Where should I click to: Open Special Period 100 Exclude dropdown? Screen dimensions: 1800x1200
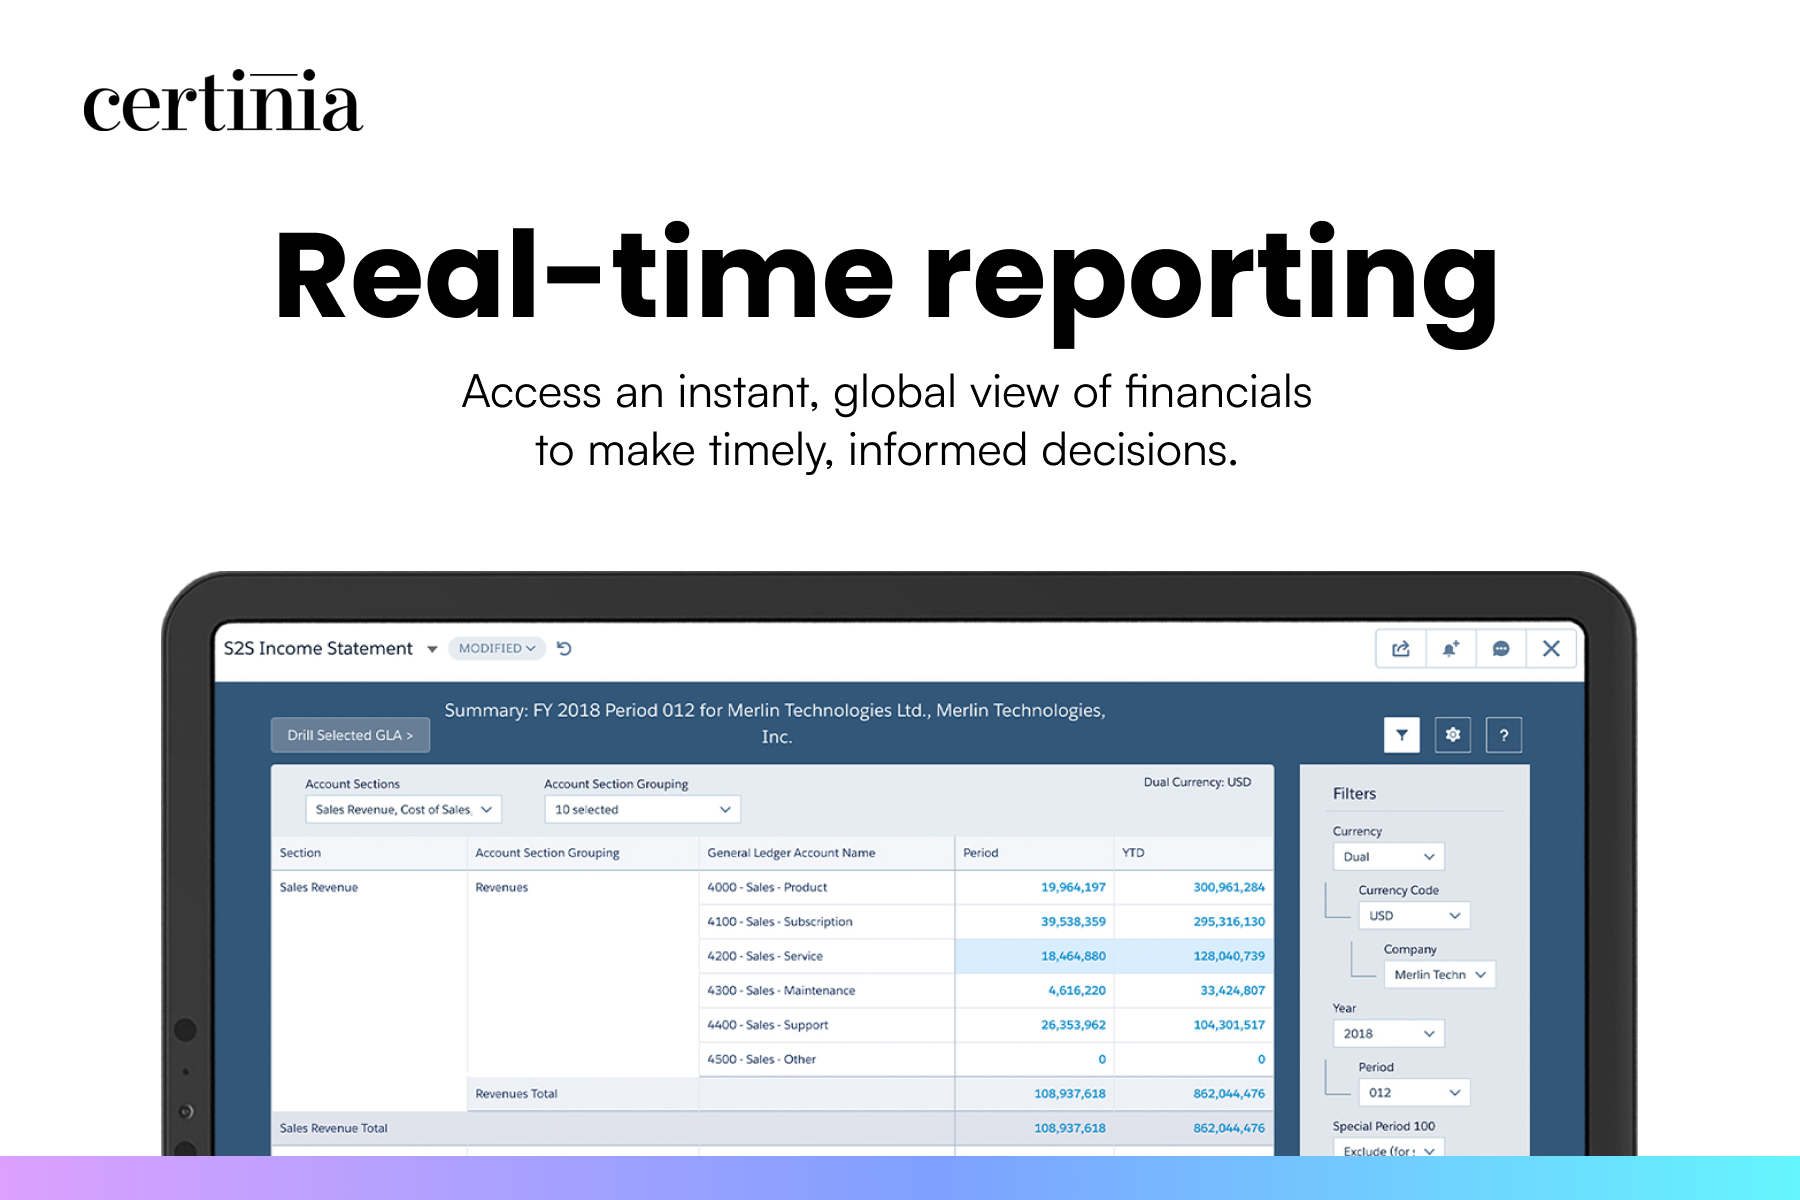coord(1388,1150)
